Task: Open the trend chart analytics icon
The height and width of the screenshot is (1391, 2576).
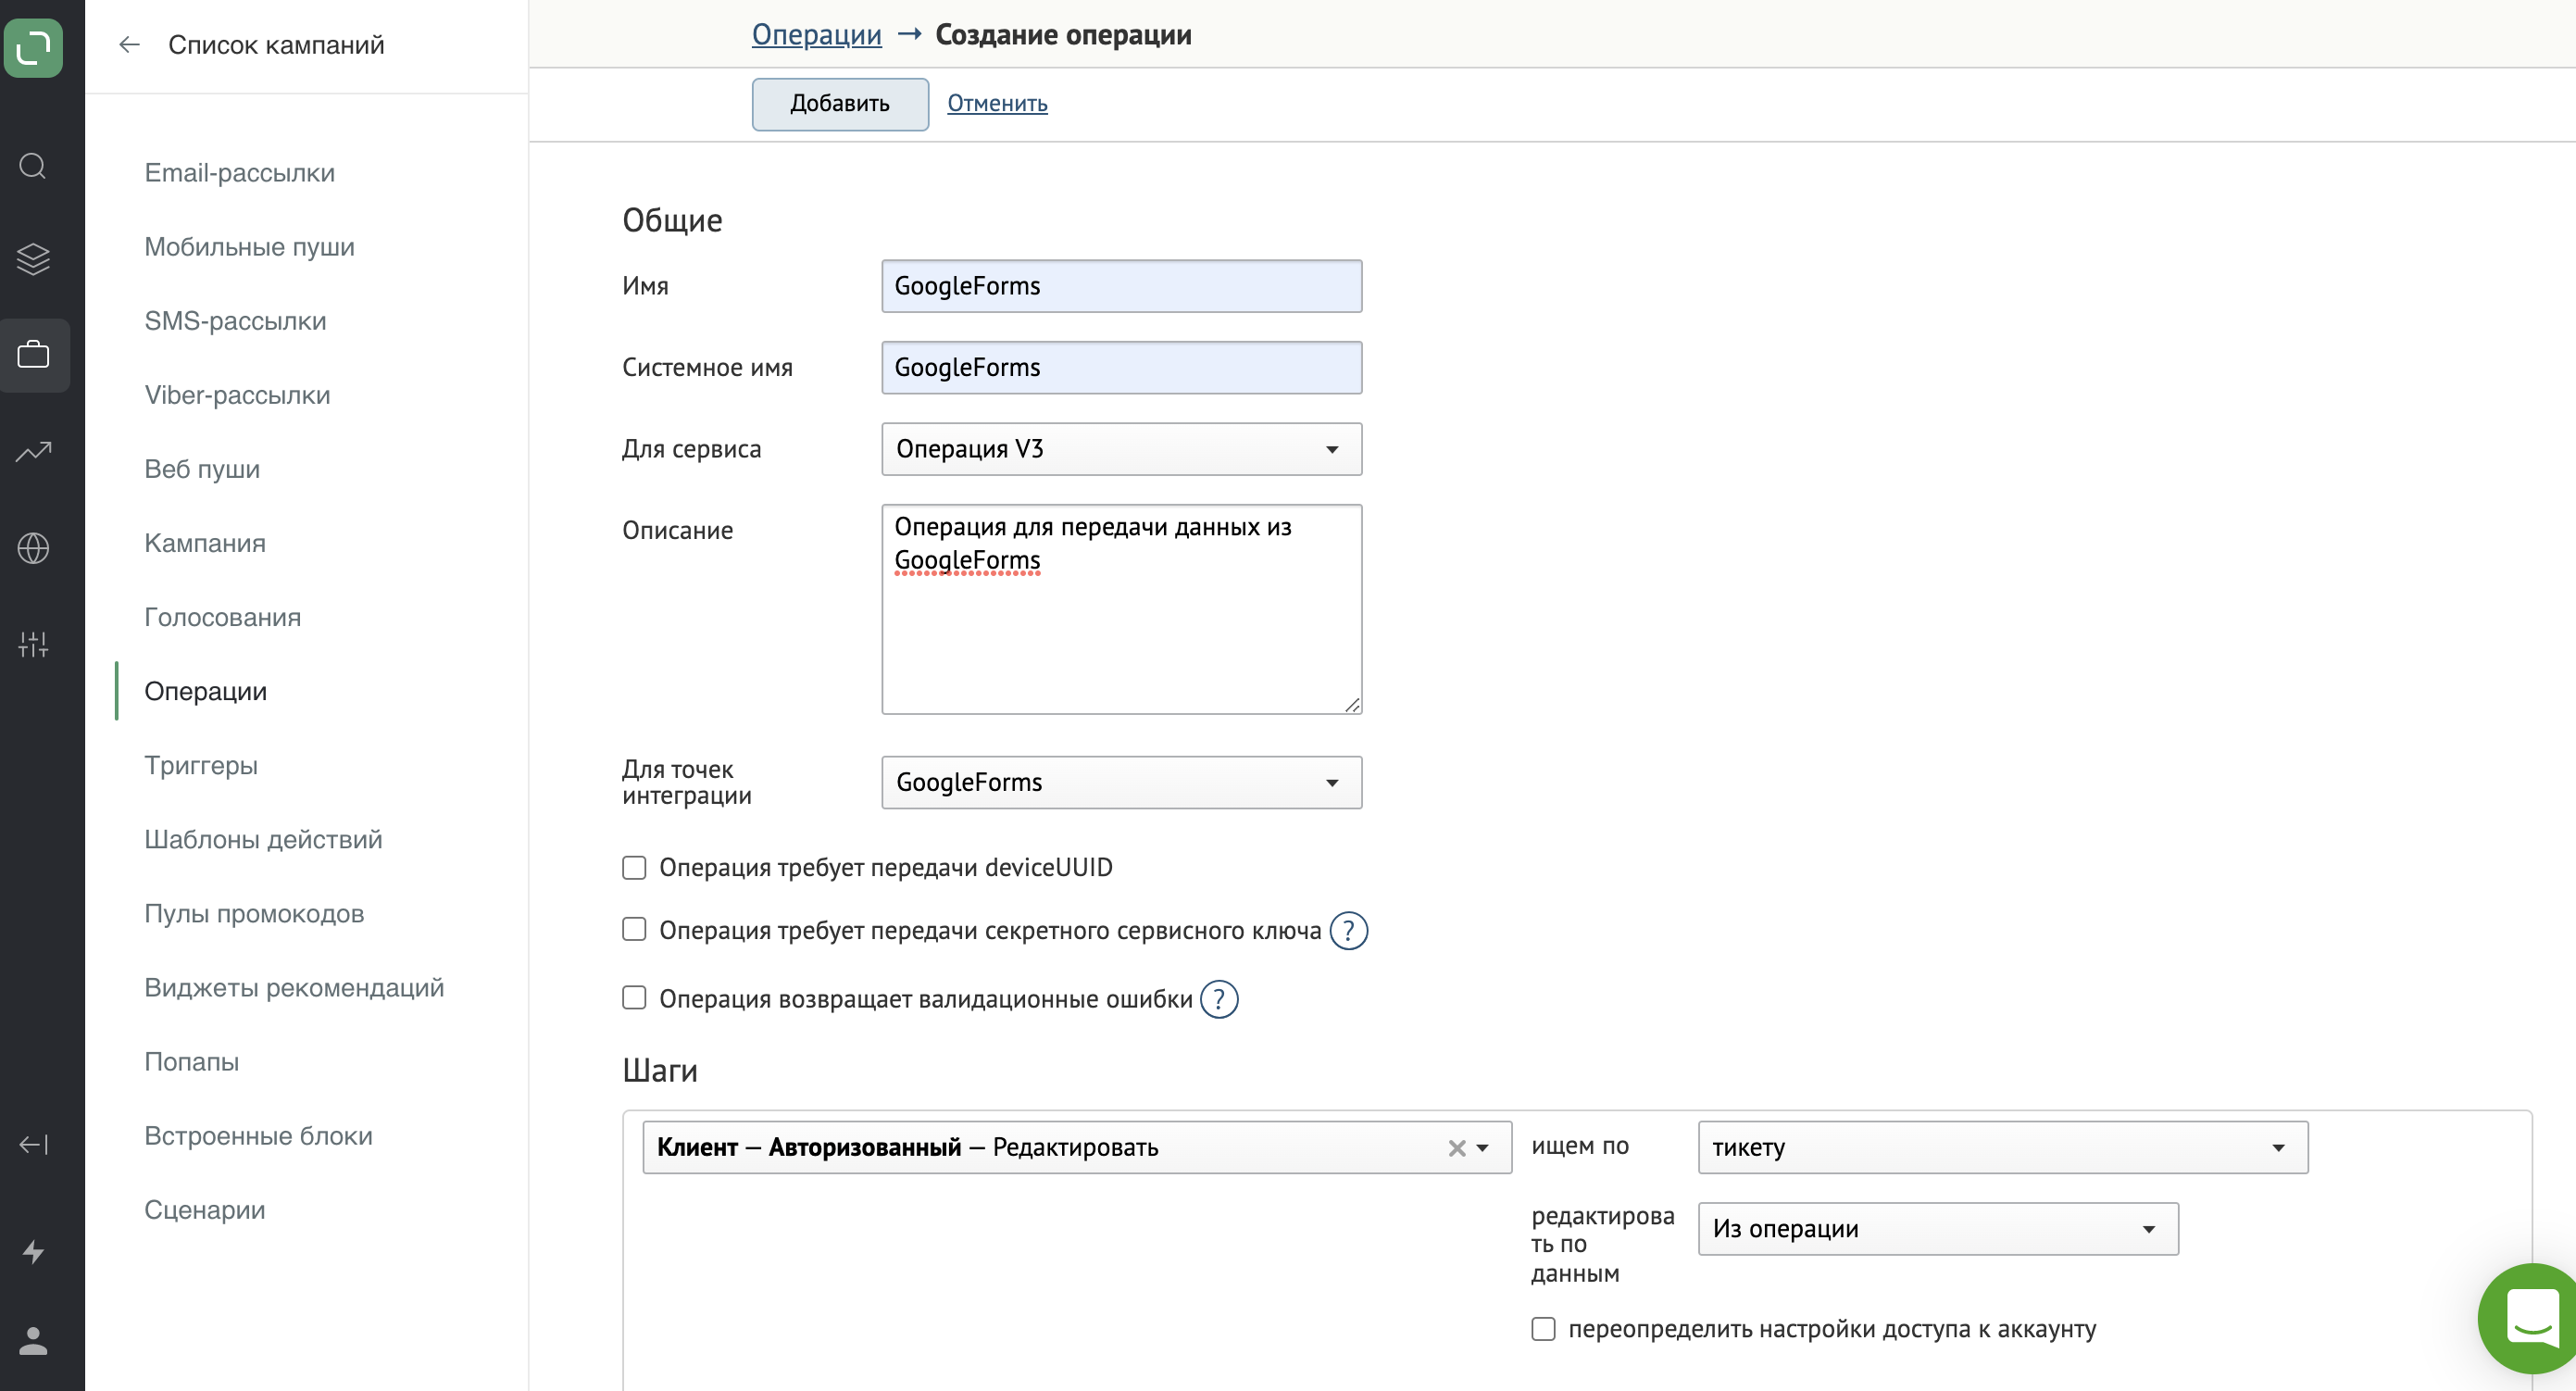Action: (33, 452)
